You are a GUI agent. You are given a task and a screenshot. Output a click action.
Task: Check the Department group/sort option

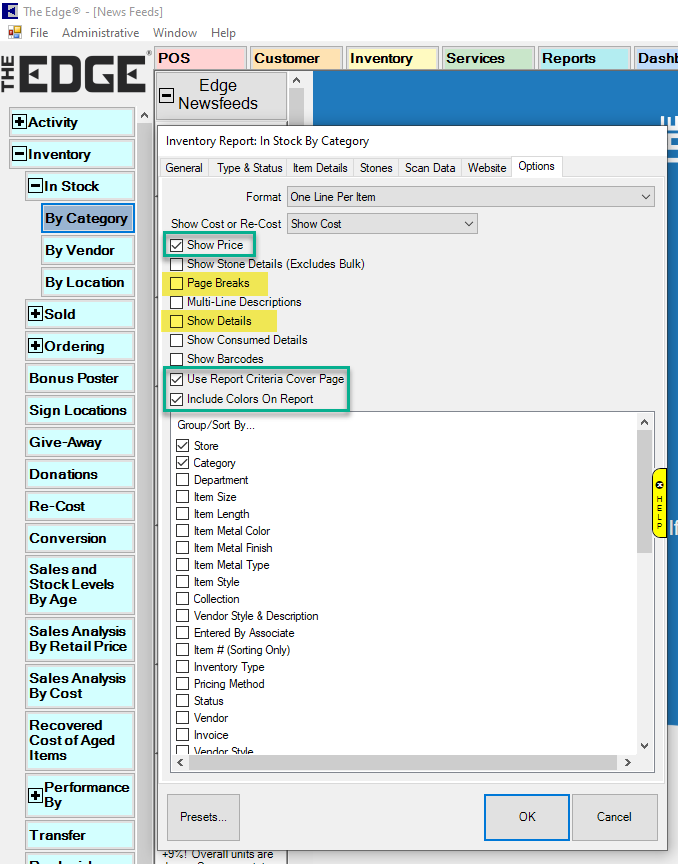click(182, 480)
